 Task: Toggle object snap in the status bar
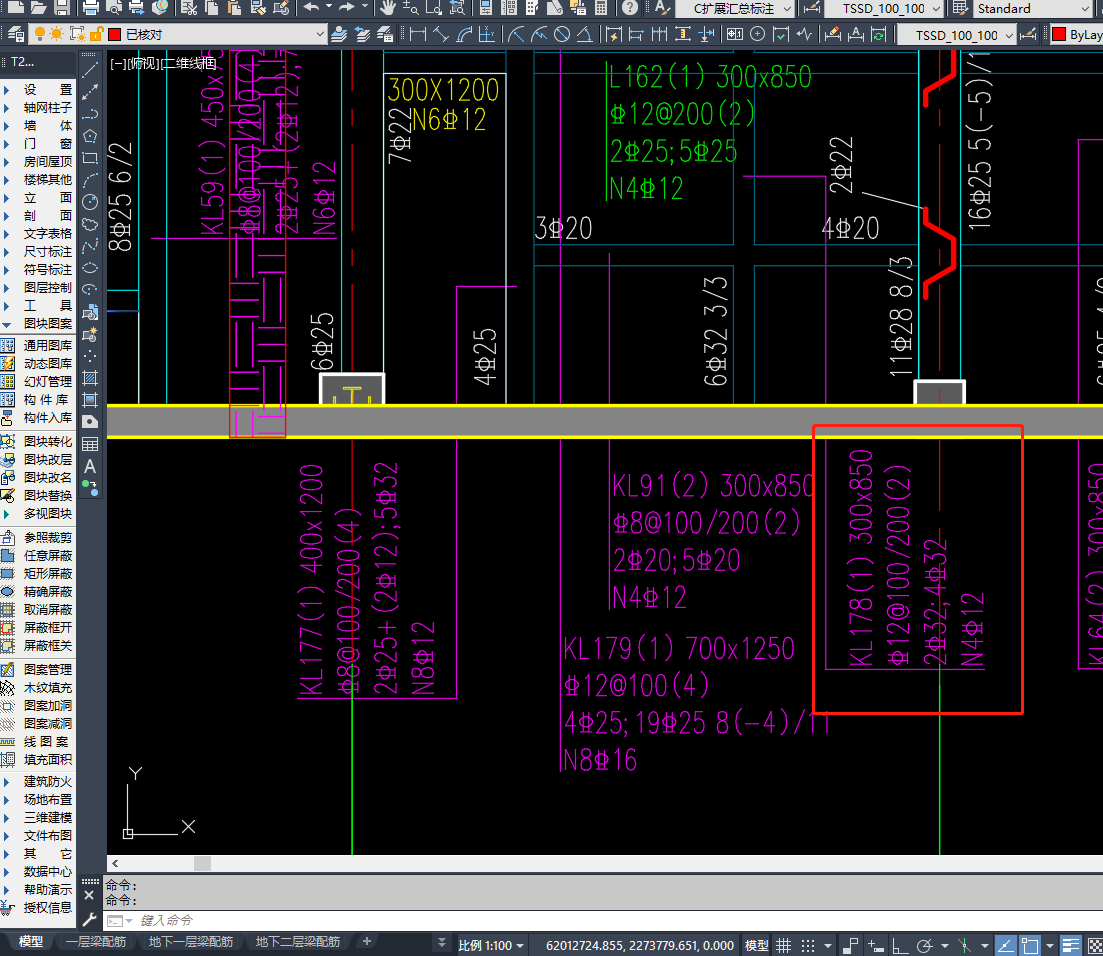pos(1030,945)
